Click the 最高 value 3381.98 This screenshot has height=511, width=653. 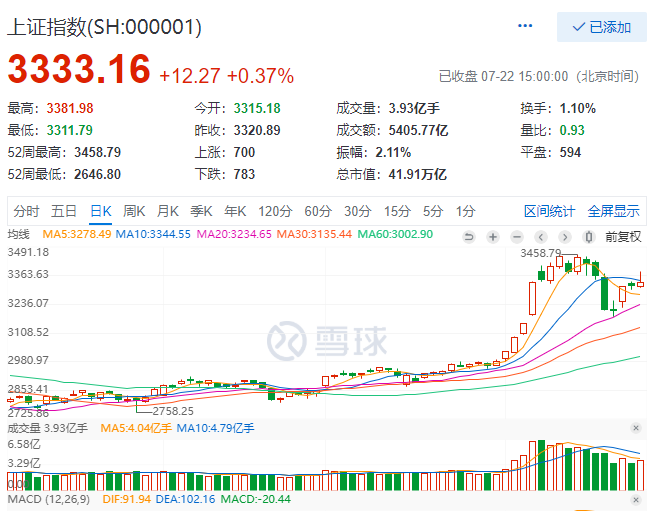click(70, 108)
